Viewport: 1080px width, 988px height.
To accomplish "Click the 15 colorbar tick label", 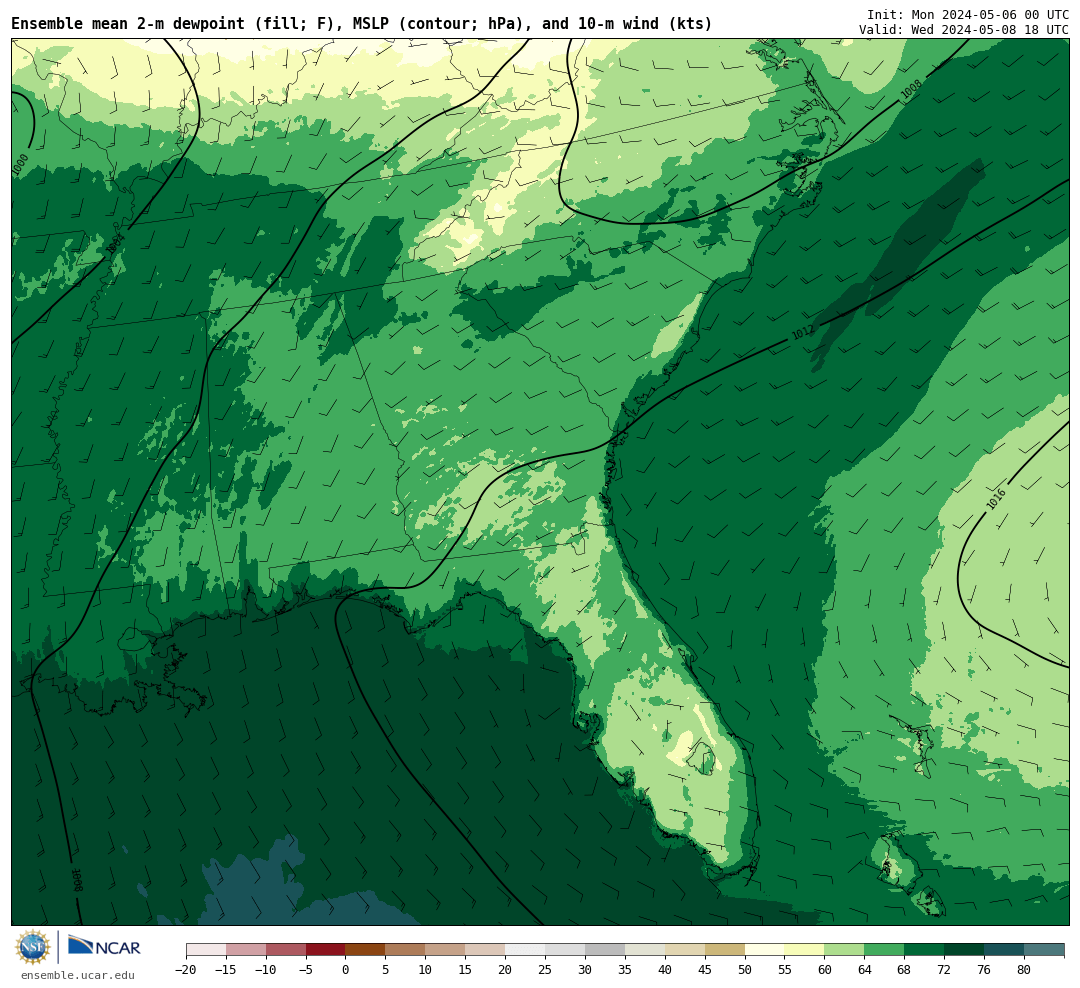I will click(x=466, y=969).
